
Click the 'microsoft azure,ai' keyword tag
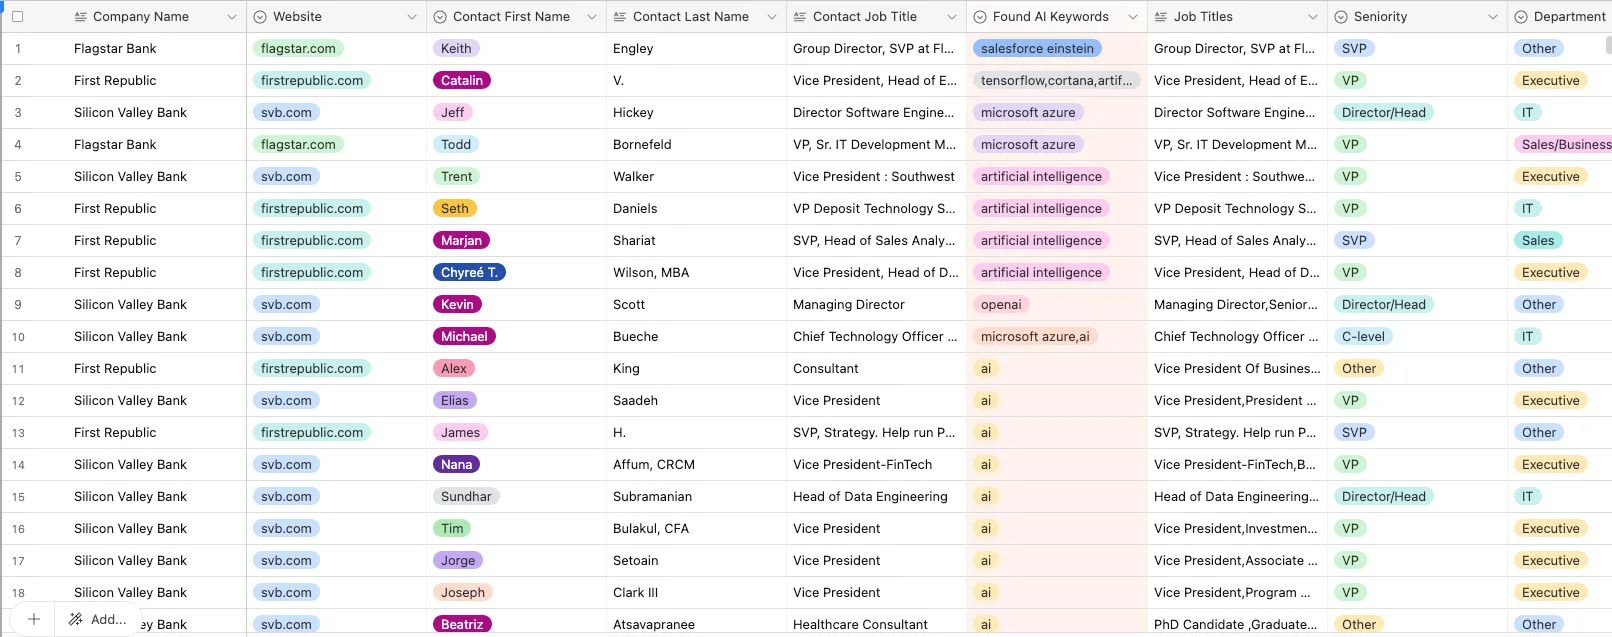coord(1035,336)
